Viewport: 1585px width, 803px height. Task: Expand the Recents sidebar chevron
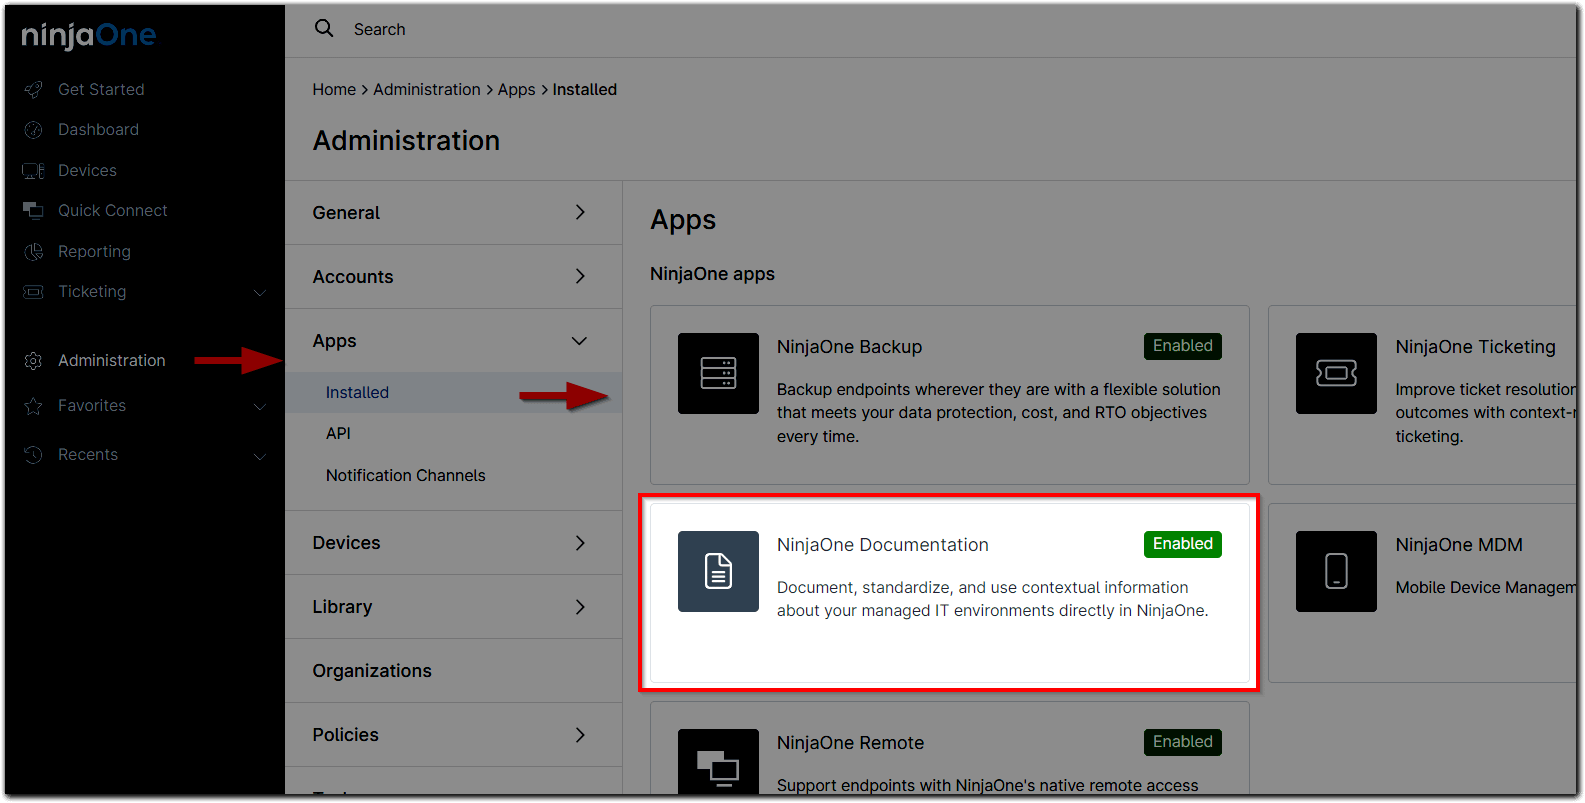coord(260,455)
